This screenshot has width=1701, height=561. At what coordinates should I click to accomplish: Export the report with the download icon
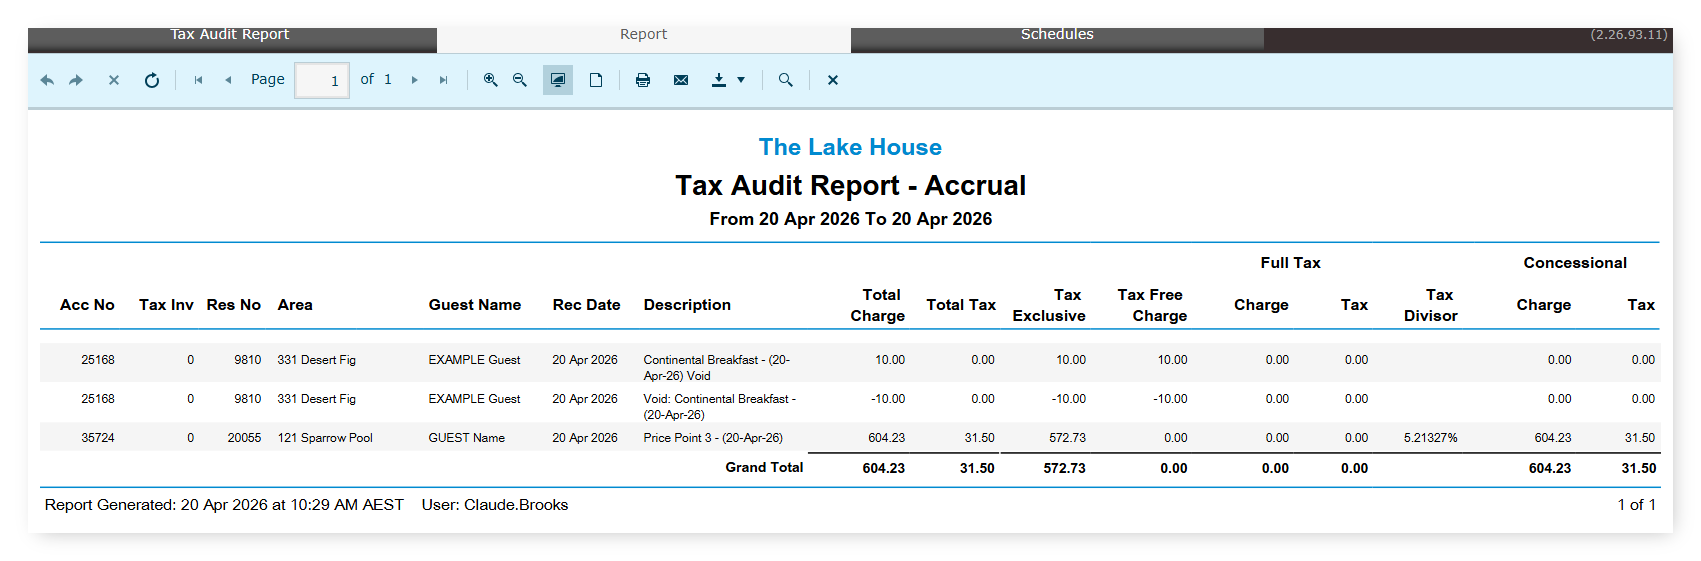click(x=718, y=80)
